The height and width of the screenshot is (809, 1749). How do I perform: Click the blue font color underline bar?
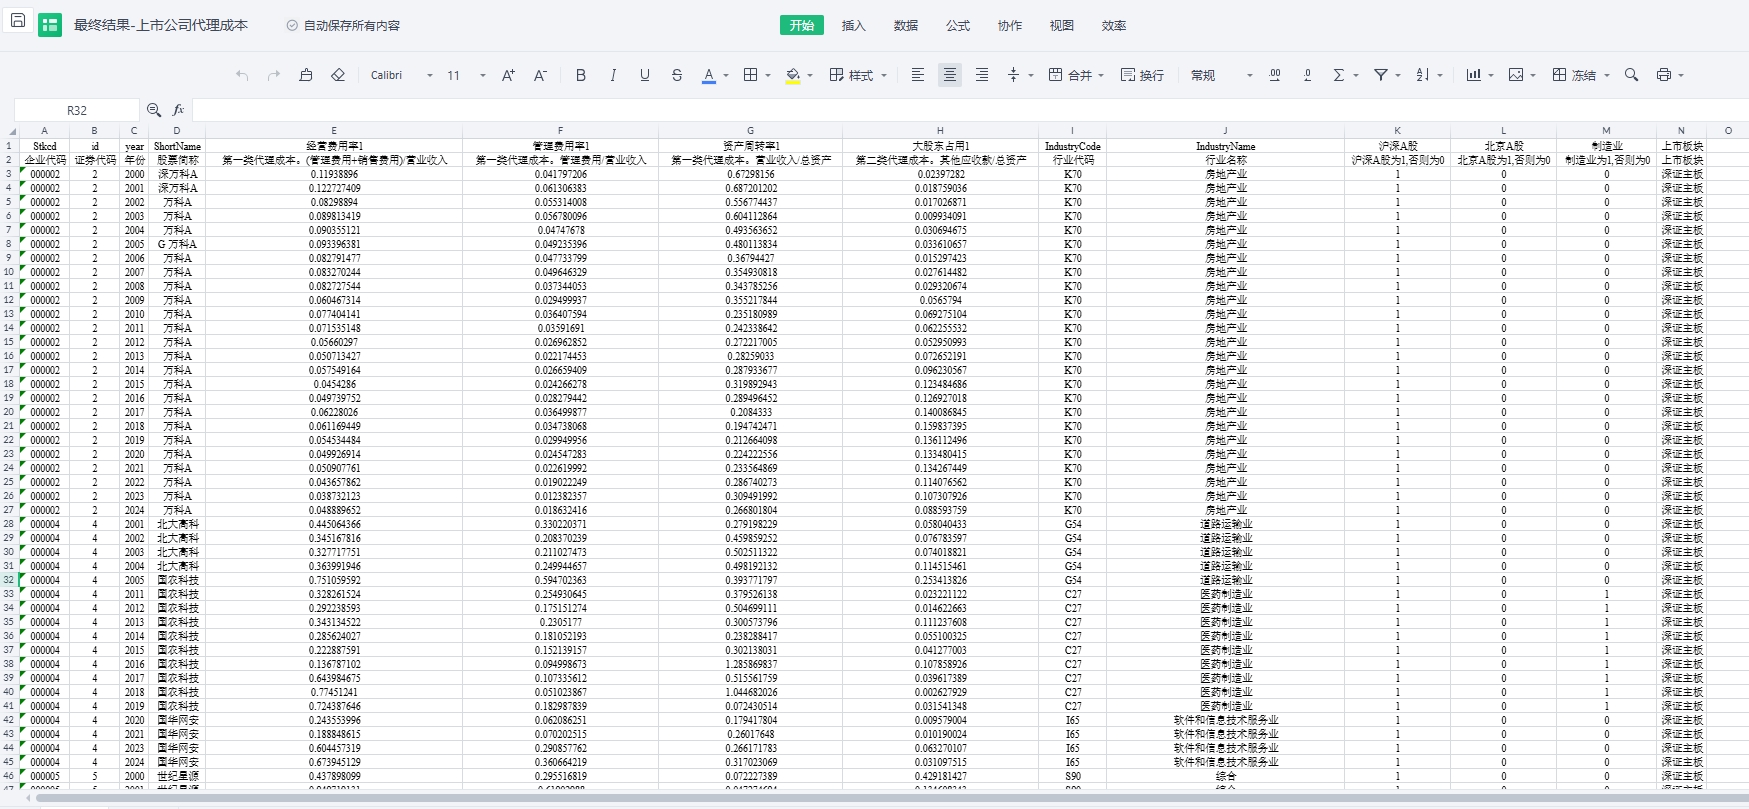coord(709,83)
